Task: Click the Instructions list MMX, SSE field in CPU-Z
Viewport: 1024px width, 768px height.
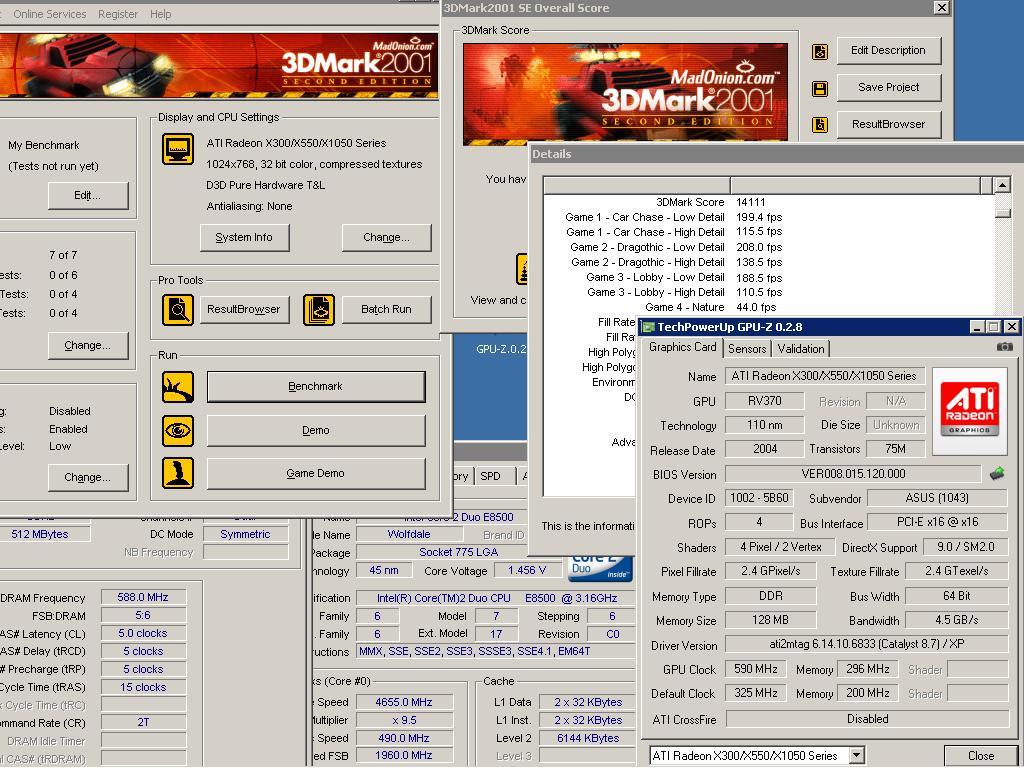Action: click(x=495, y=651)
